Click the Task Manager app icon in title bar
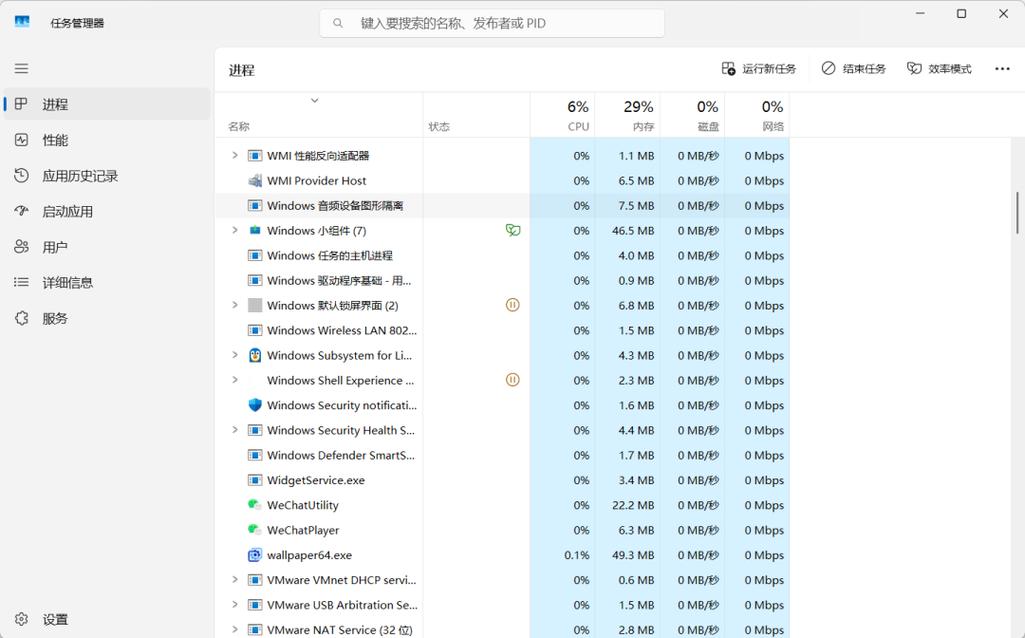This screenshot has width=1025, height=638. click(22, 22)
